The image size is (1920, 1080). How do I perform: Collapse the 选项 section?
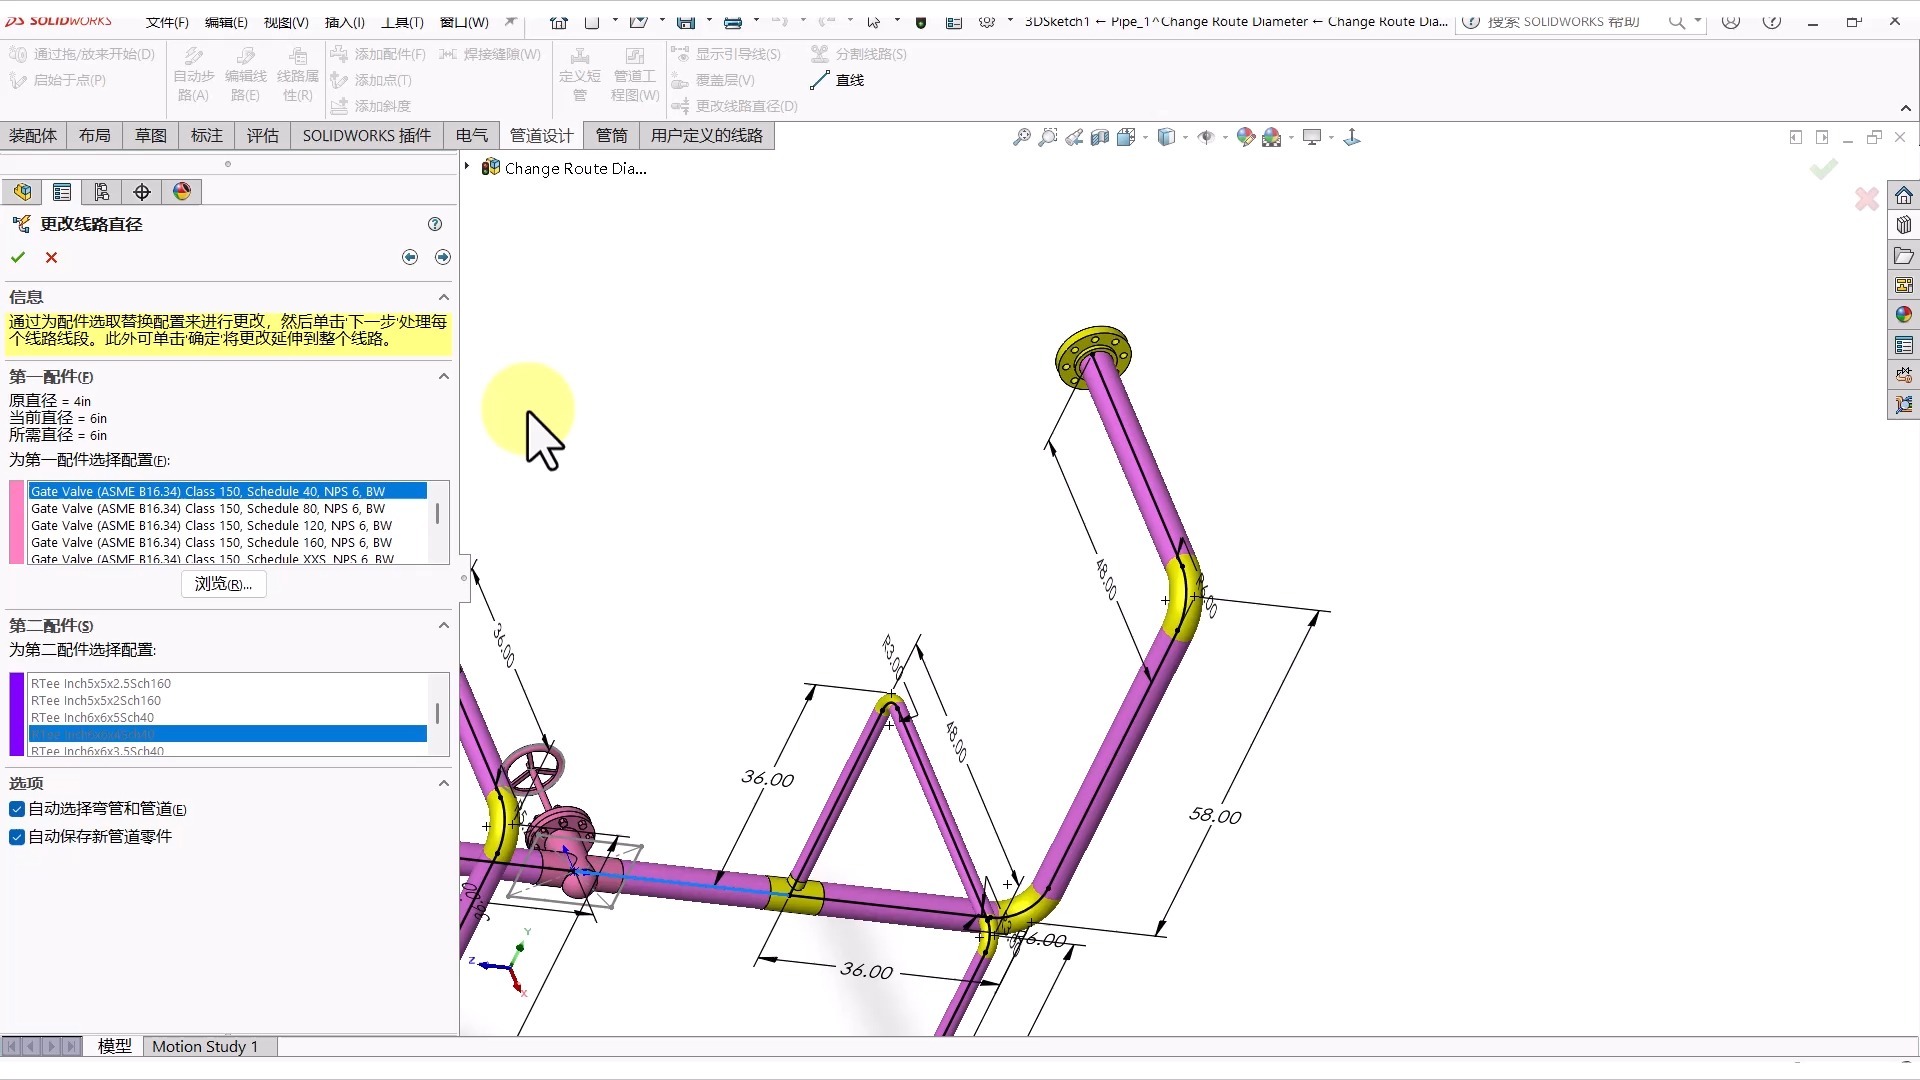(443, 783)
